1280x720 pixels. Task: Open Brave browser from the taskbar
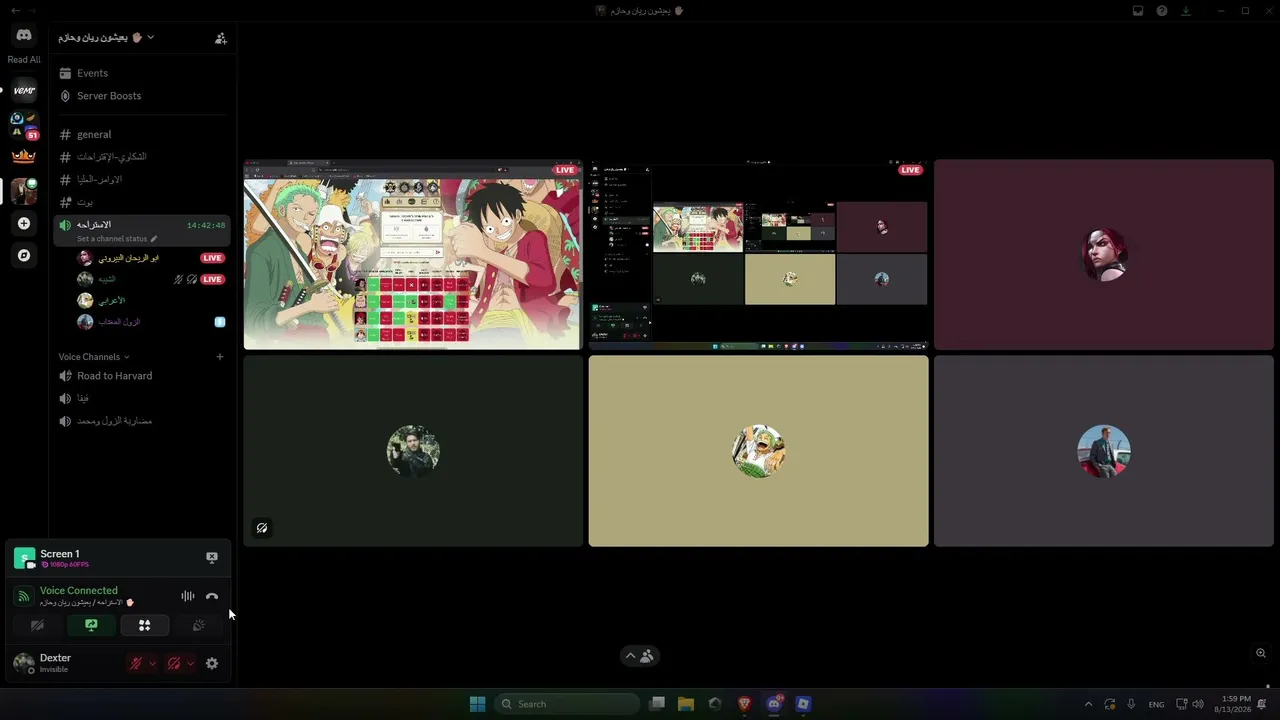coord(745,704)
